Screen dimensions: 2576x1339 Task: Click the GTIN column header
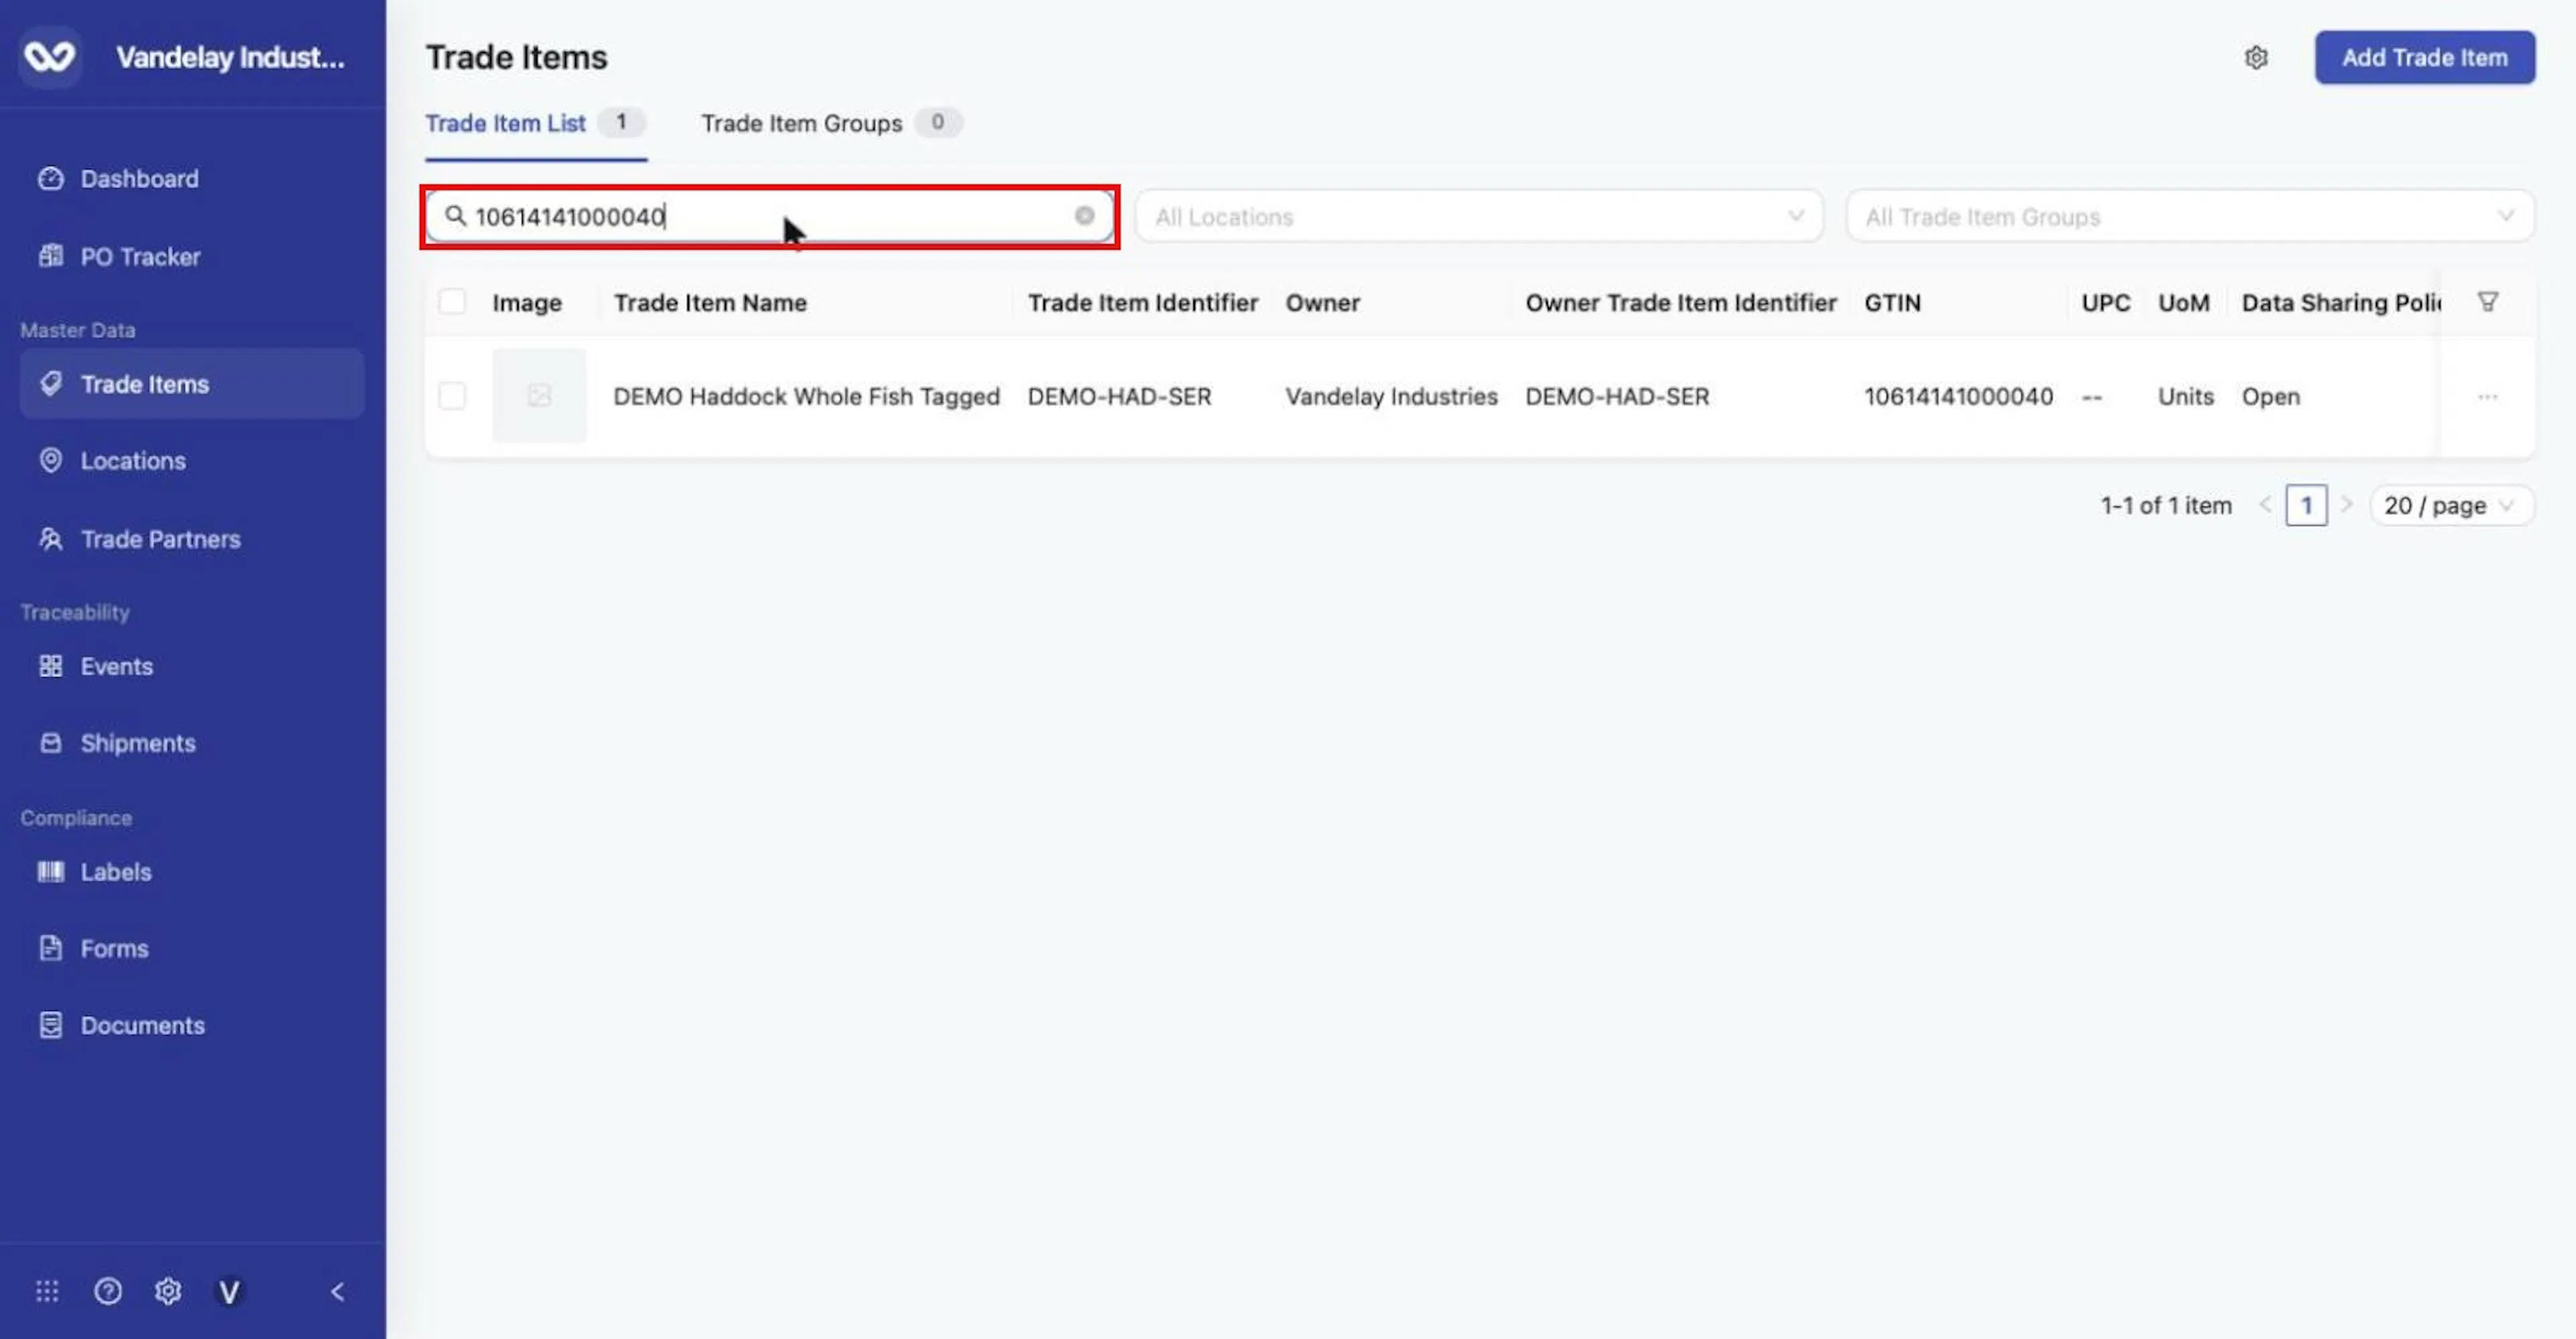(1892, 303)
